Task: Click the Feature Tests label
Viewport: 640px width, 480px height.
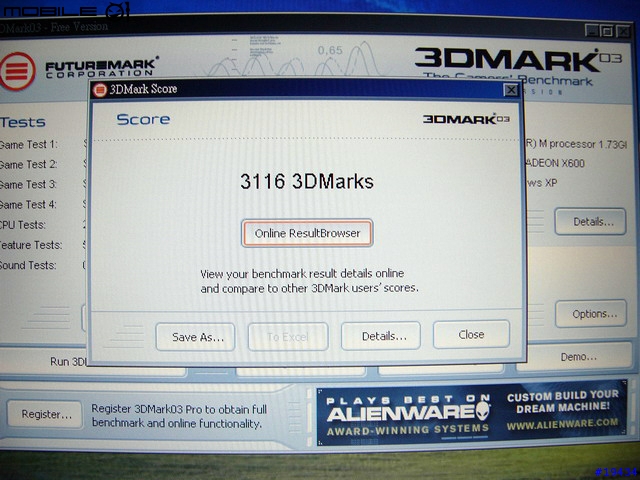Action: point(31,245)
